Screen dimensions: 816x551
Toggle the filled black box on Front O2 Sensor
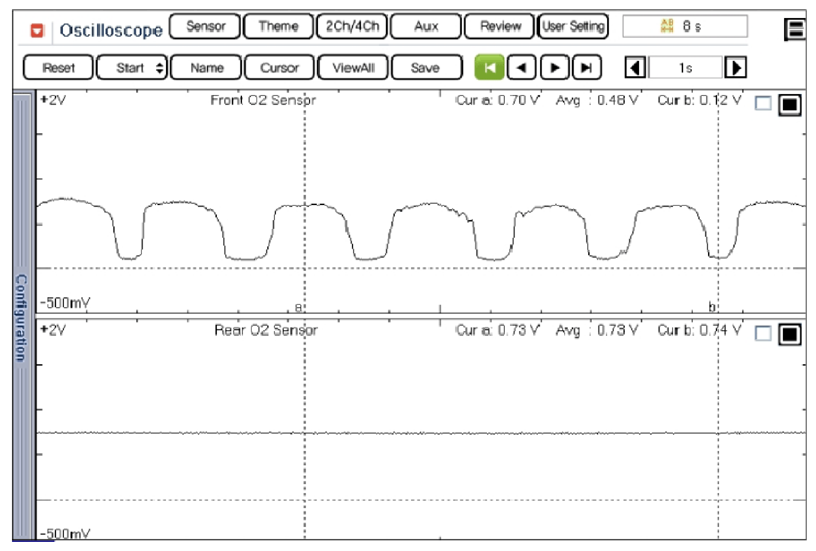coord(789,105)
